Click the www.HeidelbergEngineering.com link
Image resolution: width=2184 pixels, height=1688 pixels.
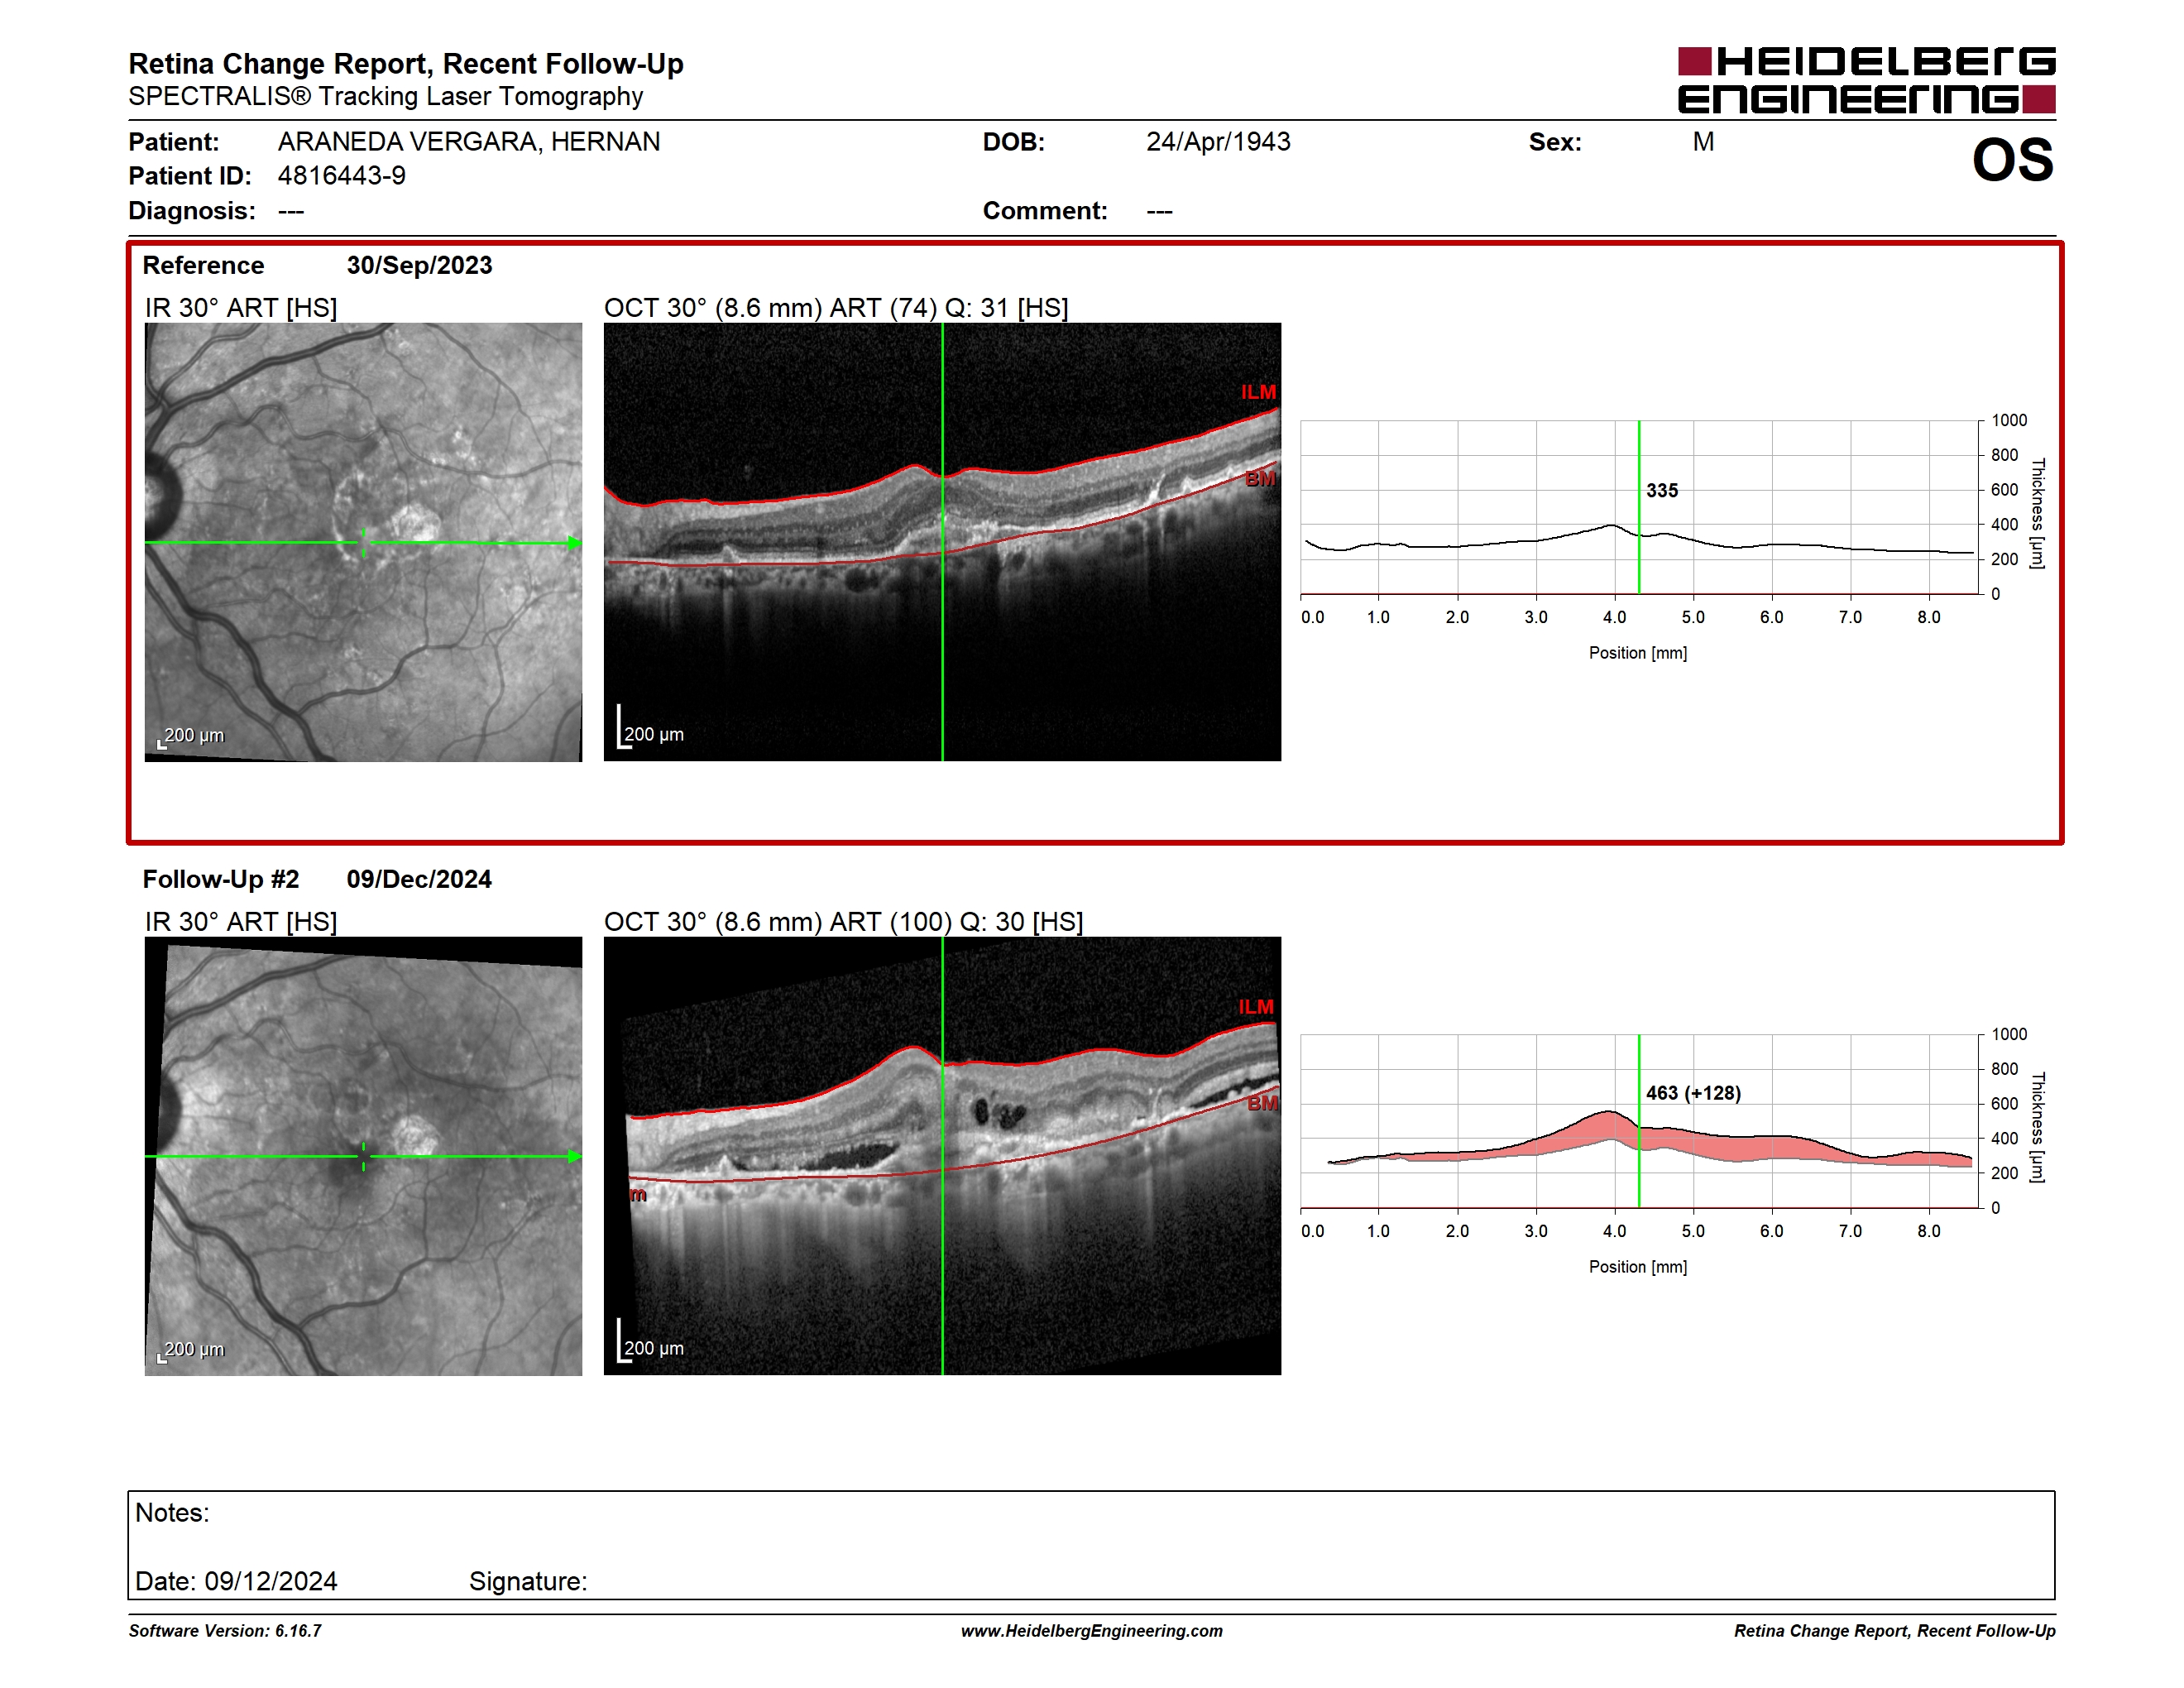click(1092, 1631)
